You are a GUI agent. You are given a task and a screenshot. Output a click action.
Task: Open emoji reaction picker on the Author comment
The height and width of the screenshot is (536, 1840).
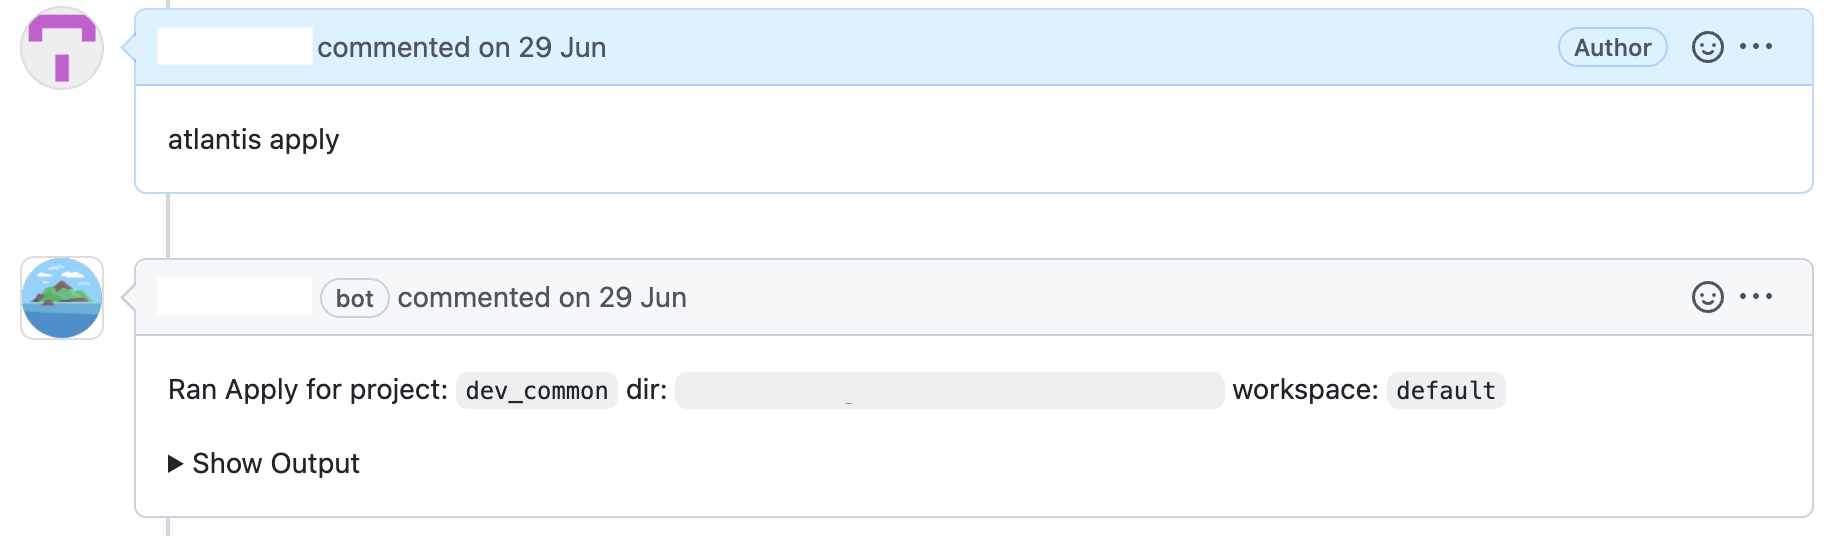(1707, 47)
